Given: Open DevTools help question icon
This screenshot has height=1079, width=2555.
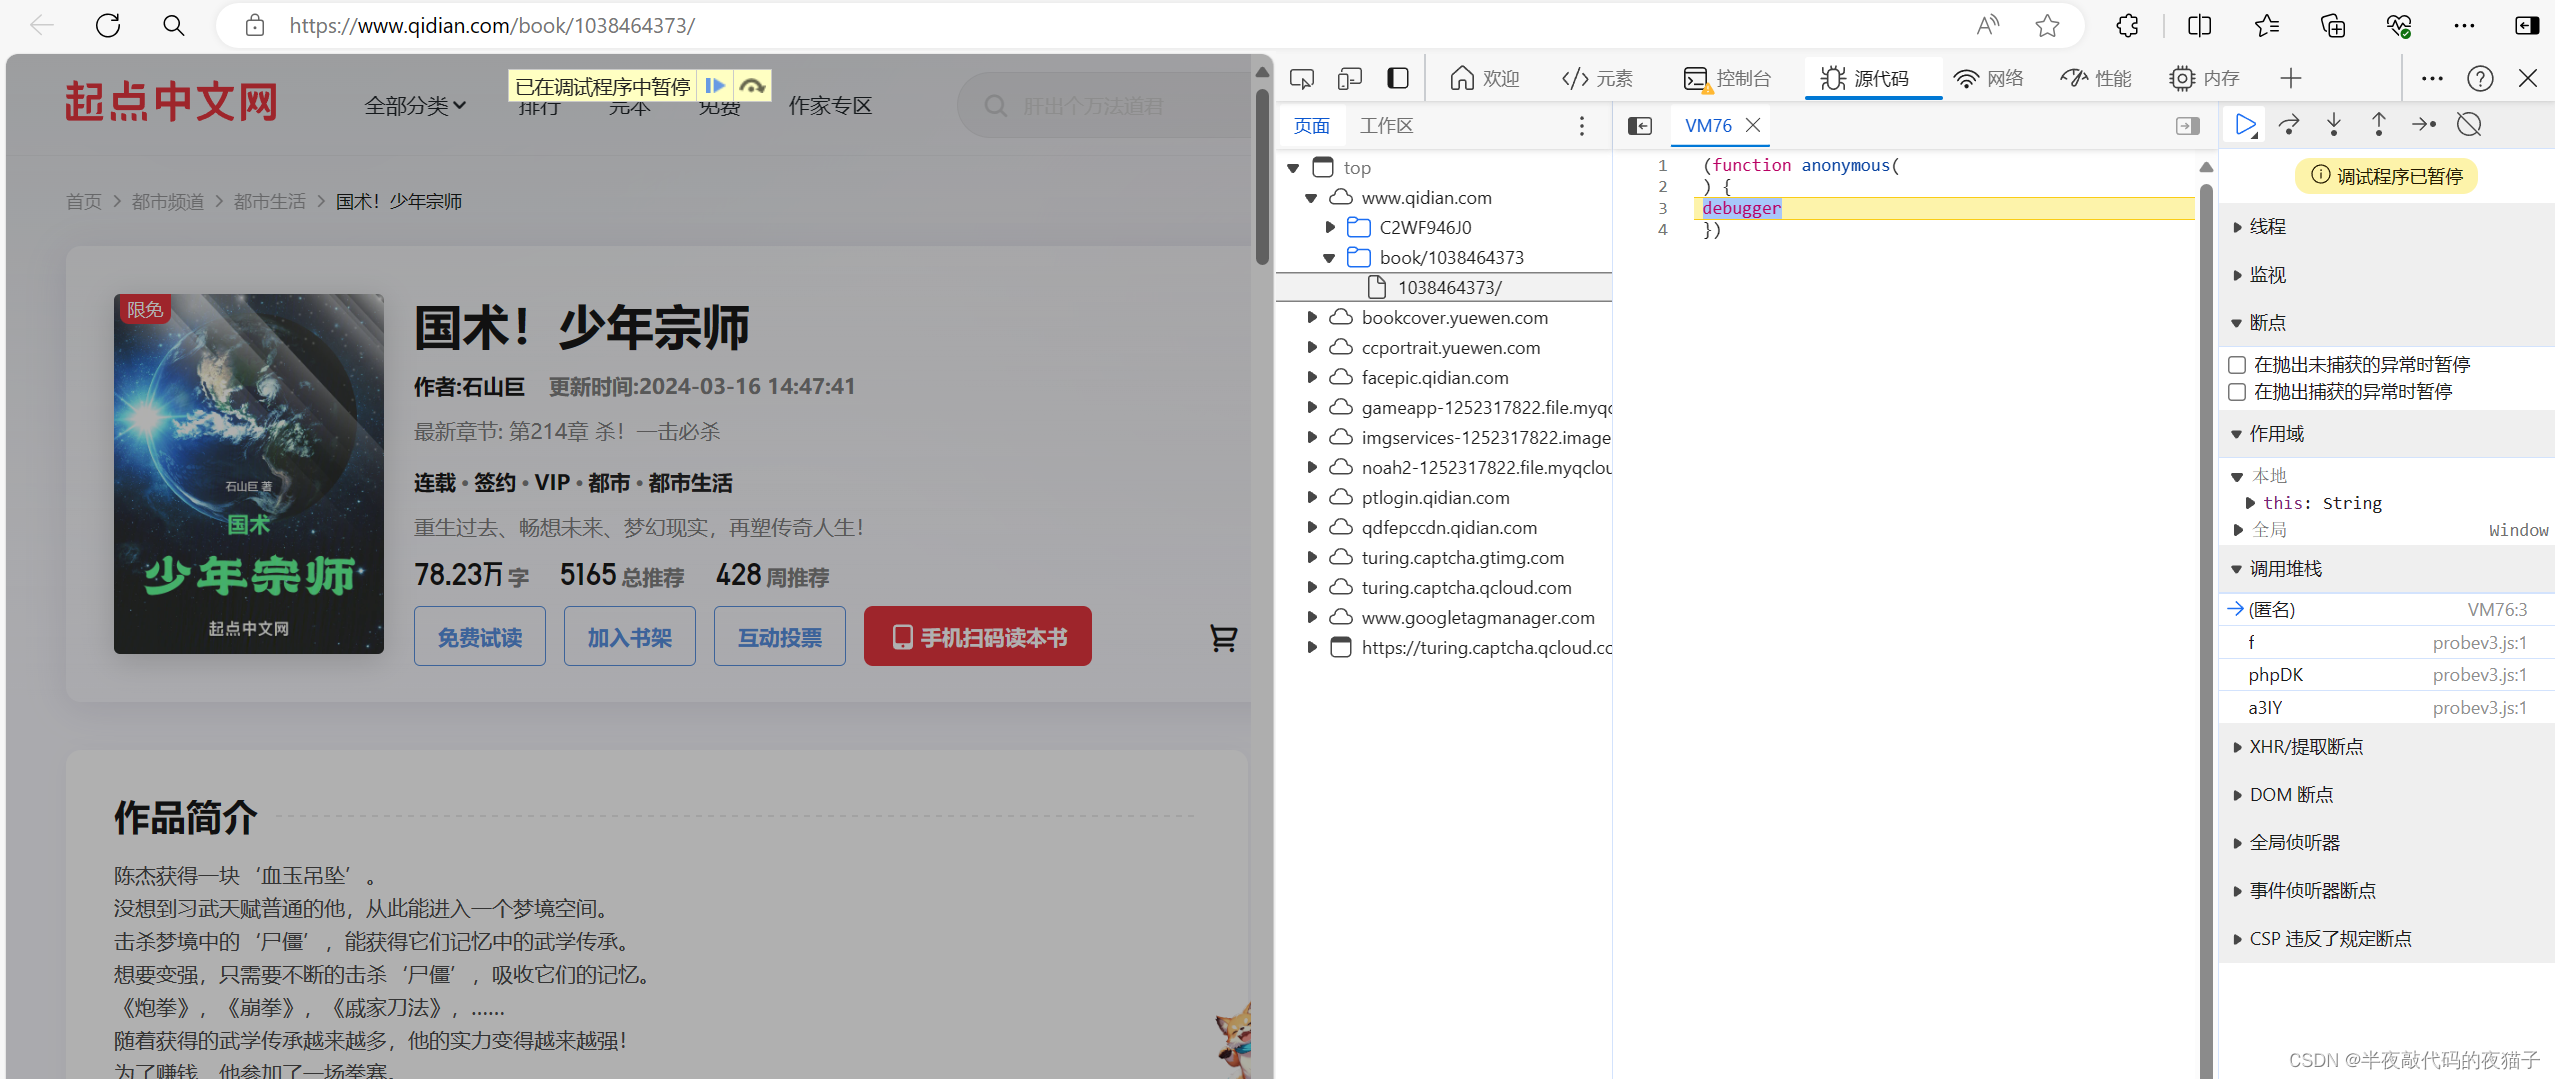Looking at the screenshot, I should 2480,78.
